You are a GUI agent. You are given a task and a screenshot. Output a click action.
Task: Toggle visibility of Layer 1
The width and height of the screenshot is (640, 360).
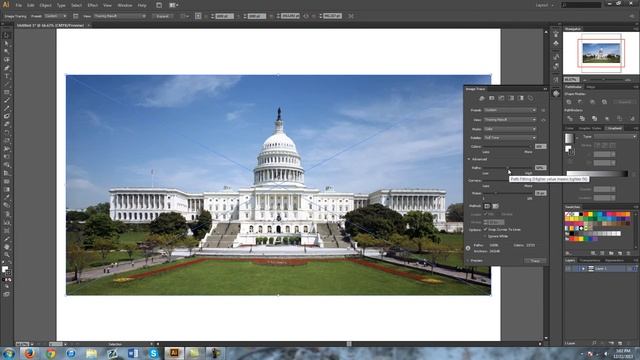568,269
